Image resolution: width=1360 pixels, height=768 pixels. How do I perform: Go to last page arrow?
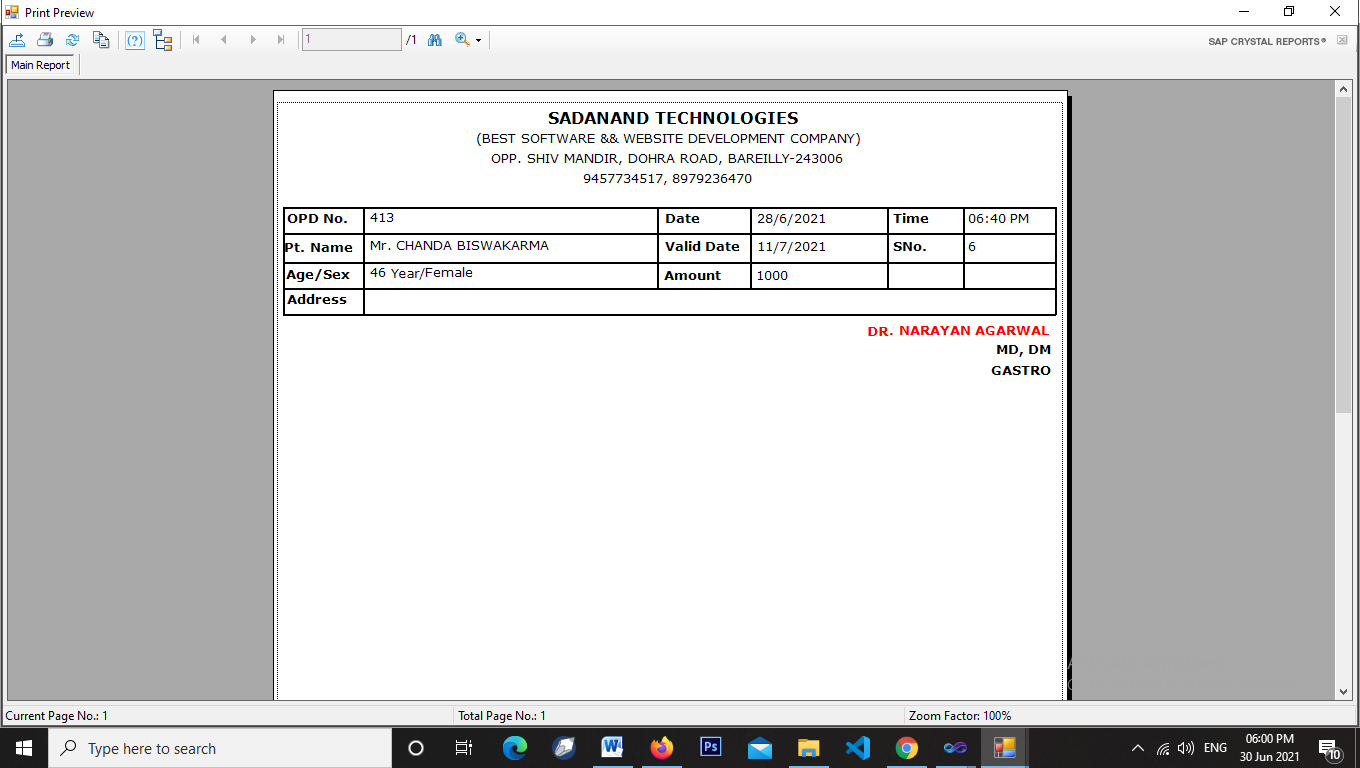281,40
